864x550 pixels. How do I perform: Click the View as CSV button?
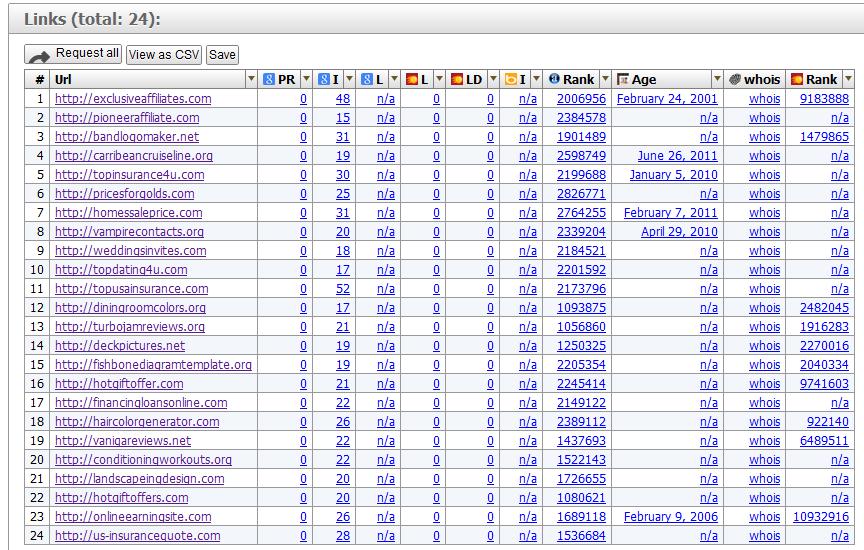pyautogui.click(x=164, y=55)
